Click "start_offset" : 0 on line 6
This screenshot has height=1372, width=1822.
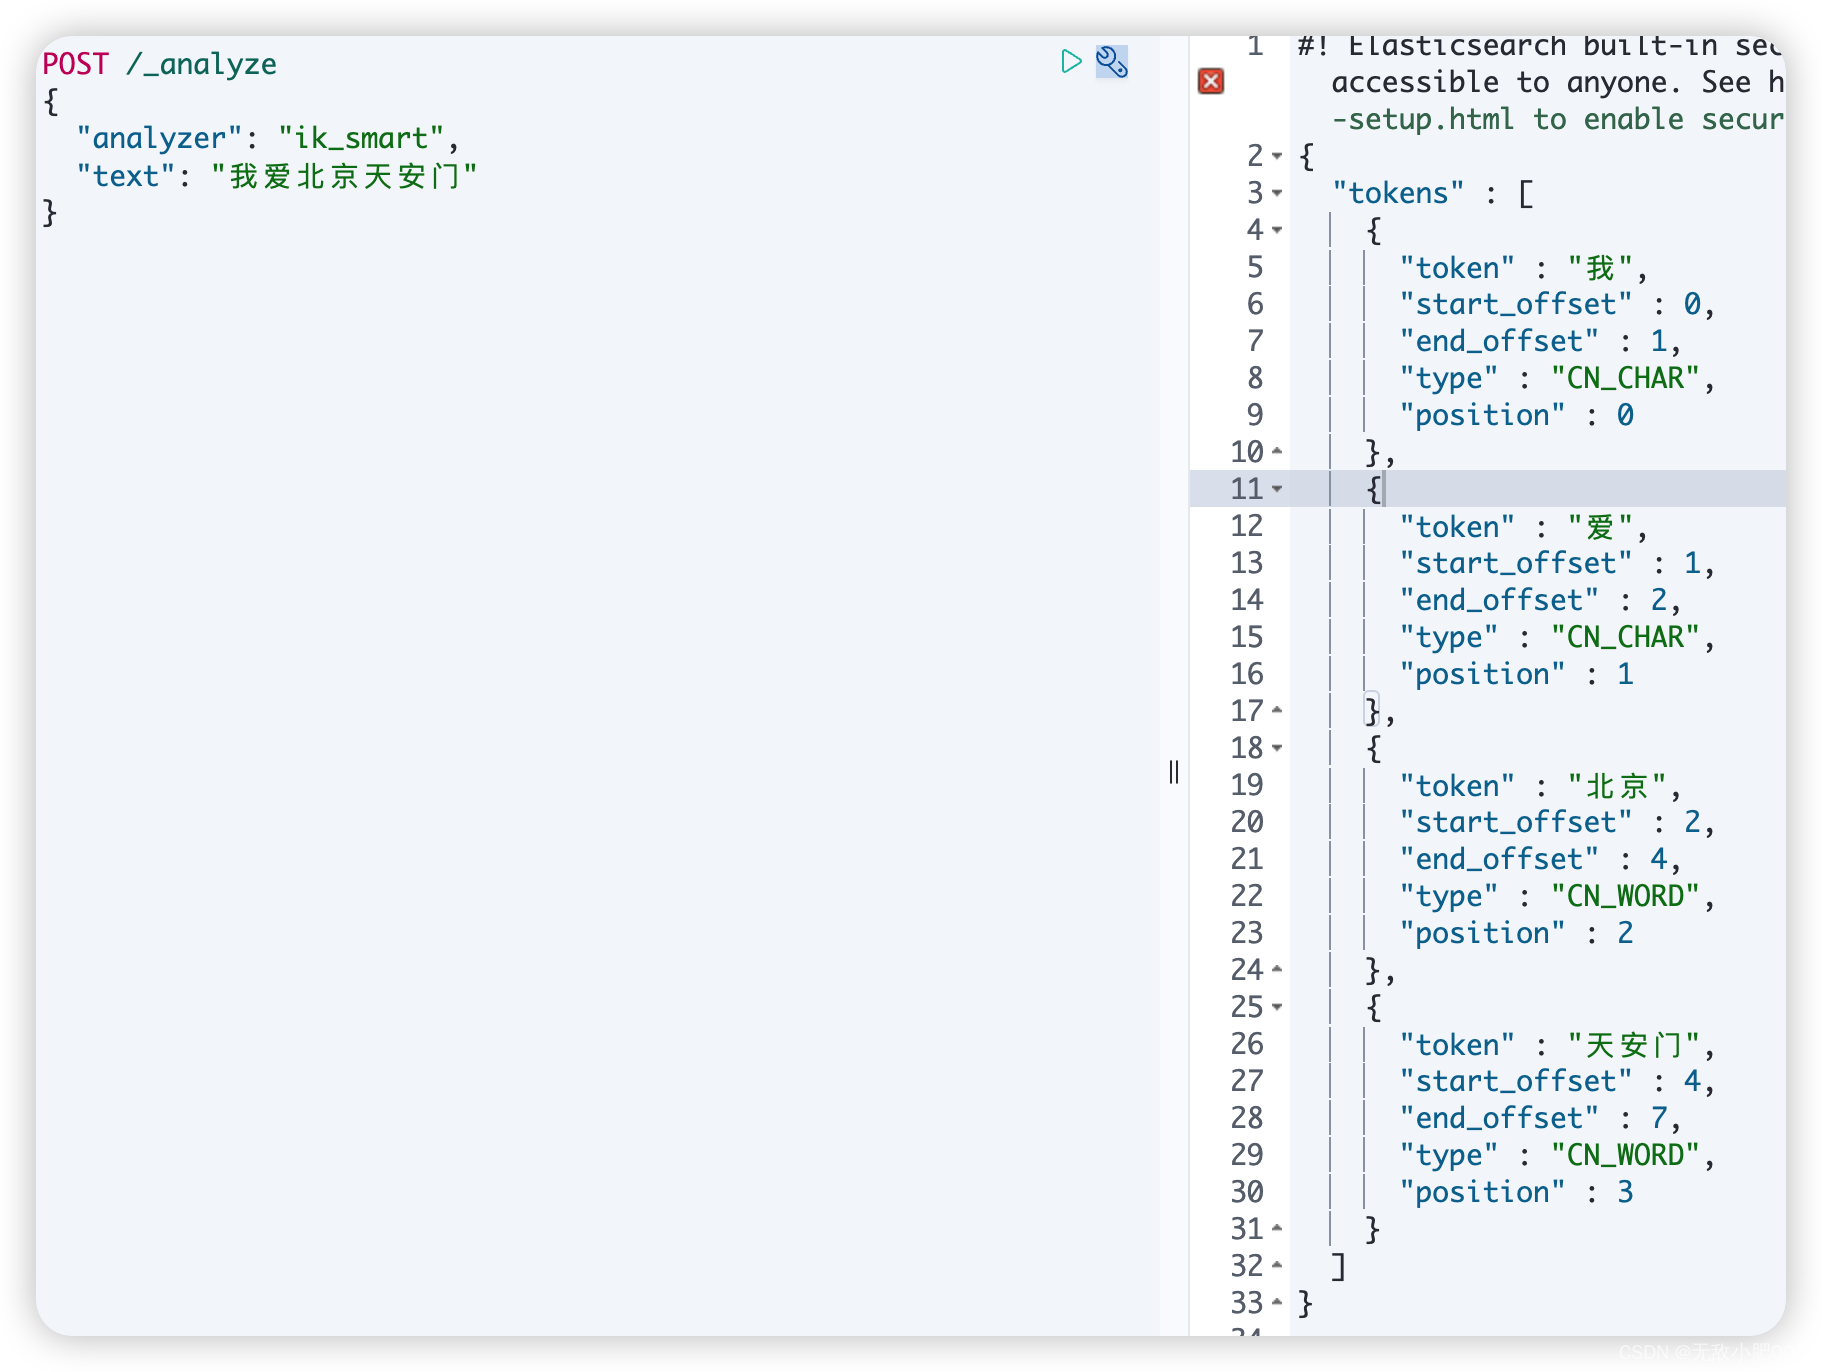pyautogui.click(x=1557, y=304)
